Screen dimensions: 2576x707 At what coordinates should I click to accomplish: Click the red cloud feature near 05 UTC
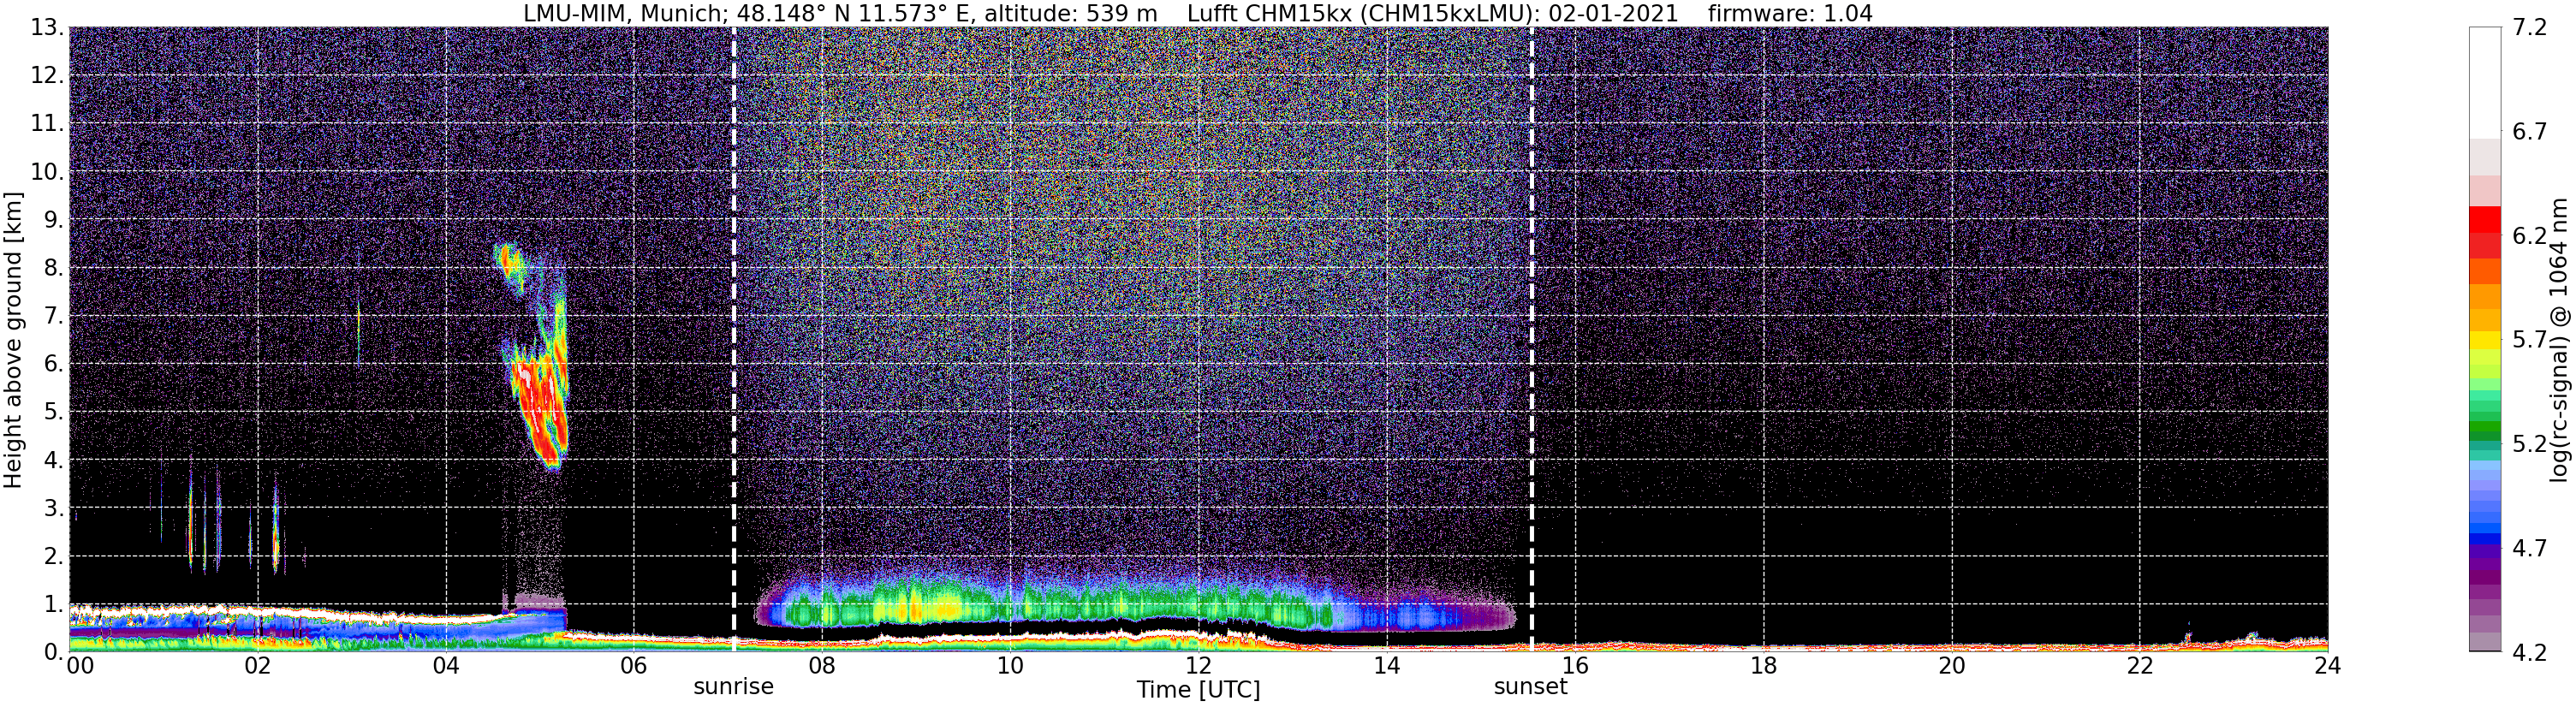[540, 405]
